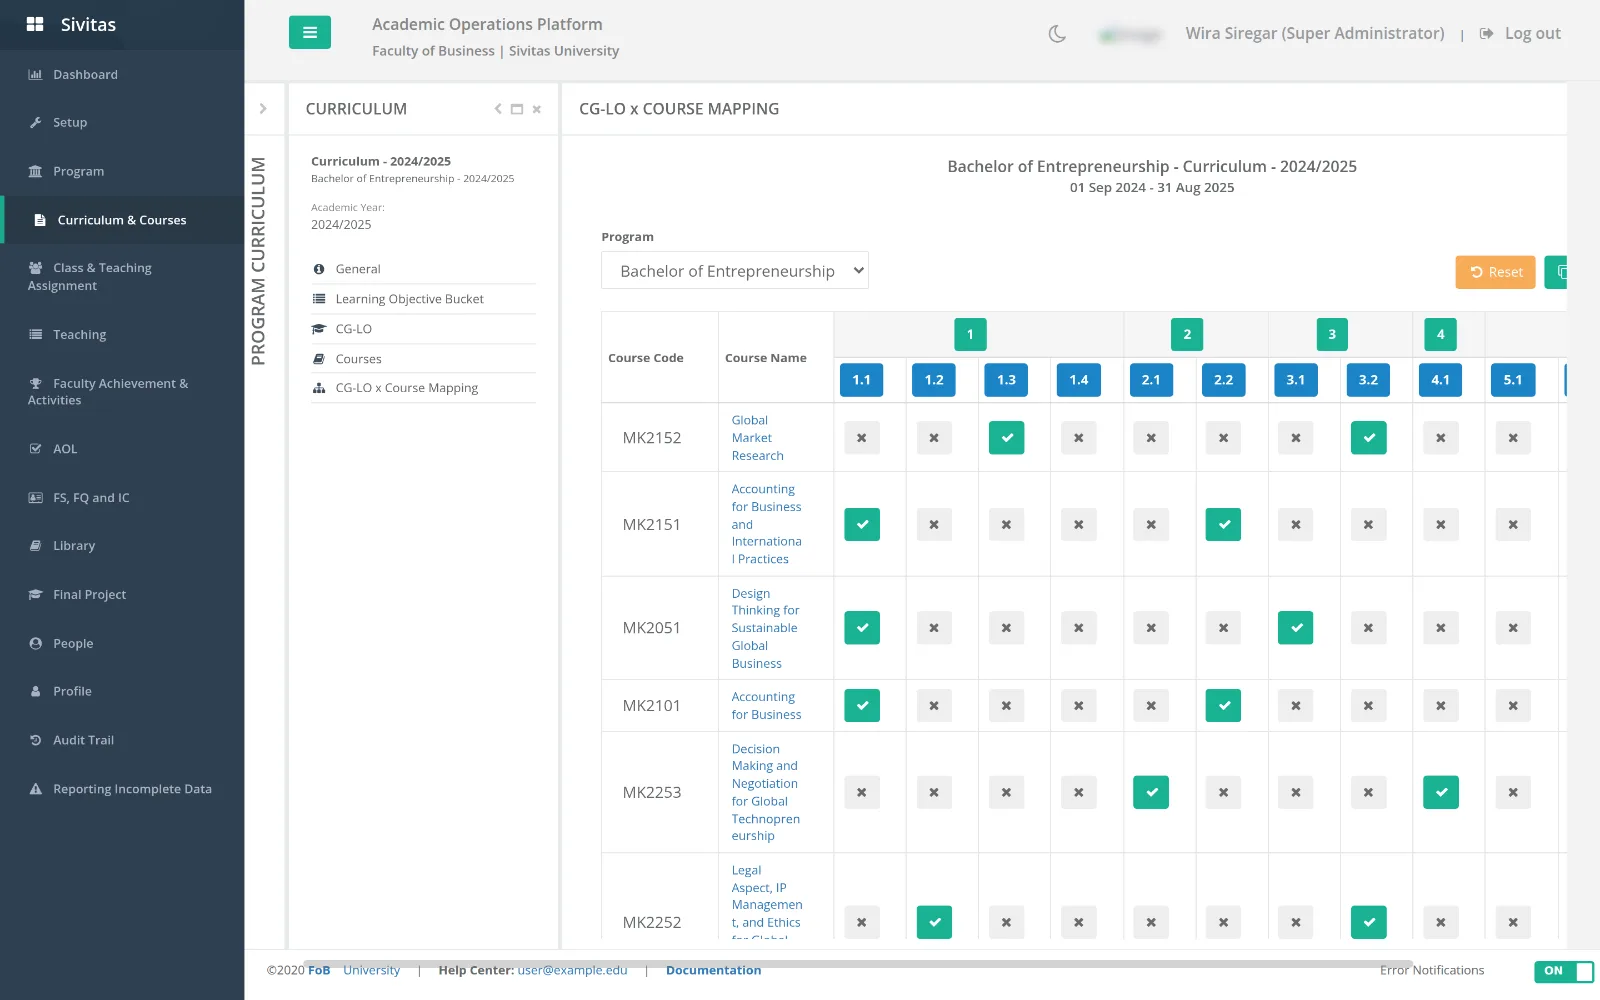Click the General info icon
Screen dimensions: 1600x1000
coord(319,270)
